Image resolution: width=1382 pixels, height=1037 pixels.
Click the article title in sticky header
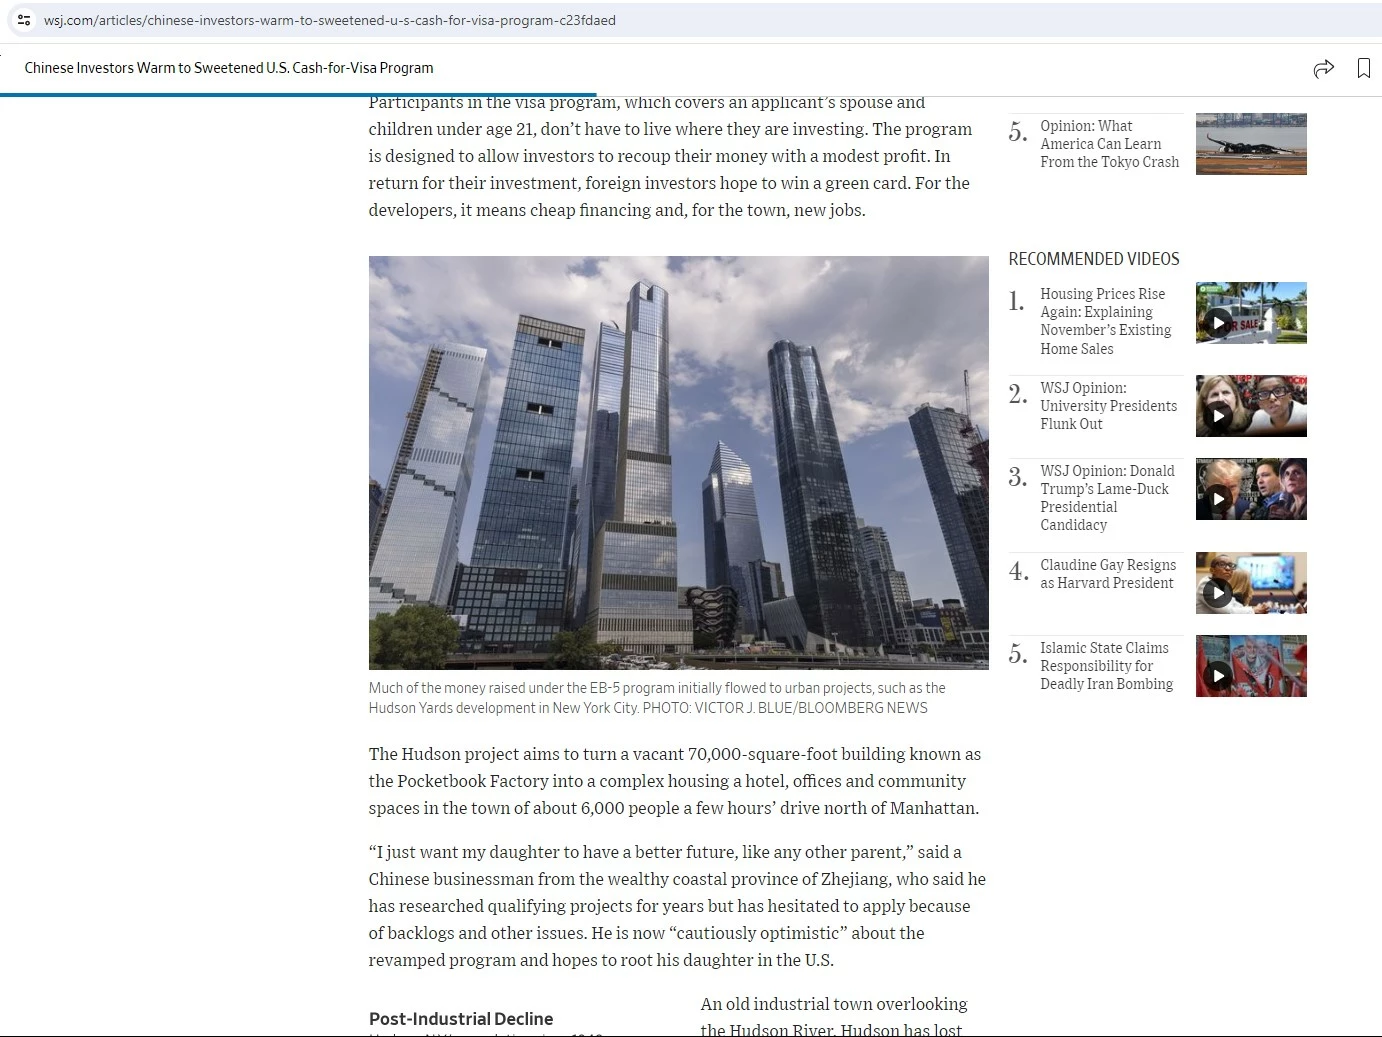(x=229, y=68)
